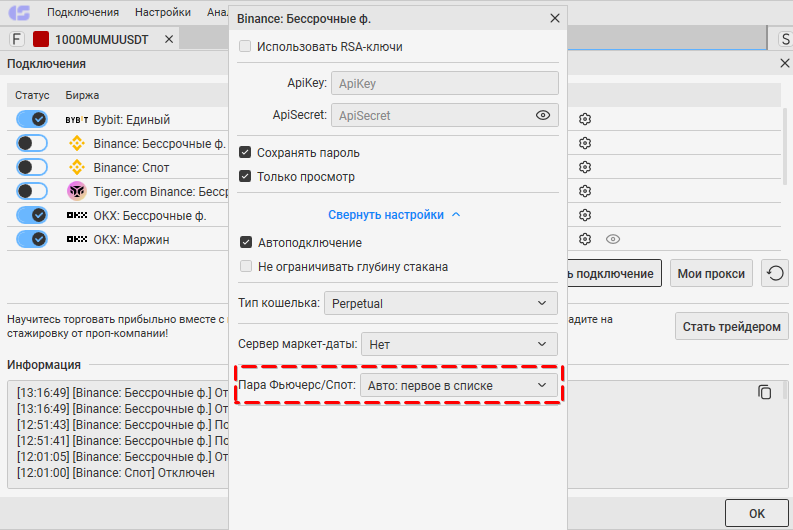Screen dimensions: 793x530
Task: Click OKX logo in Бессрочные ф. row
Action: [x=77, y=215]
